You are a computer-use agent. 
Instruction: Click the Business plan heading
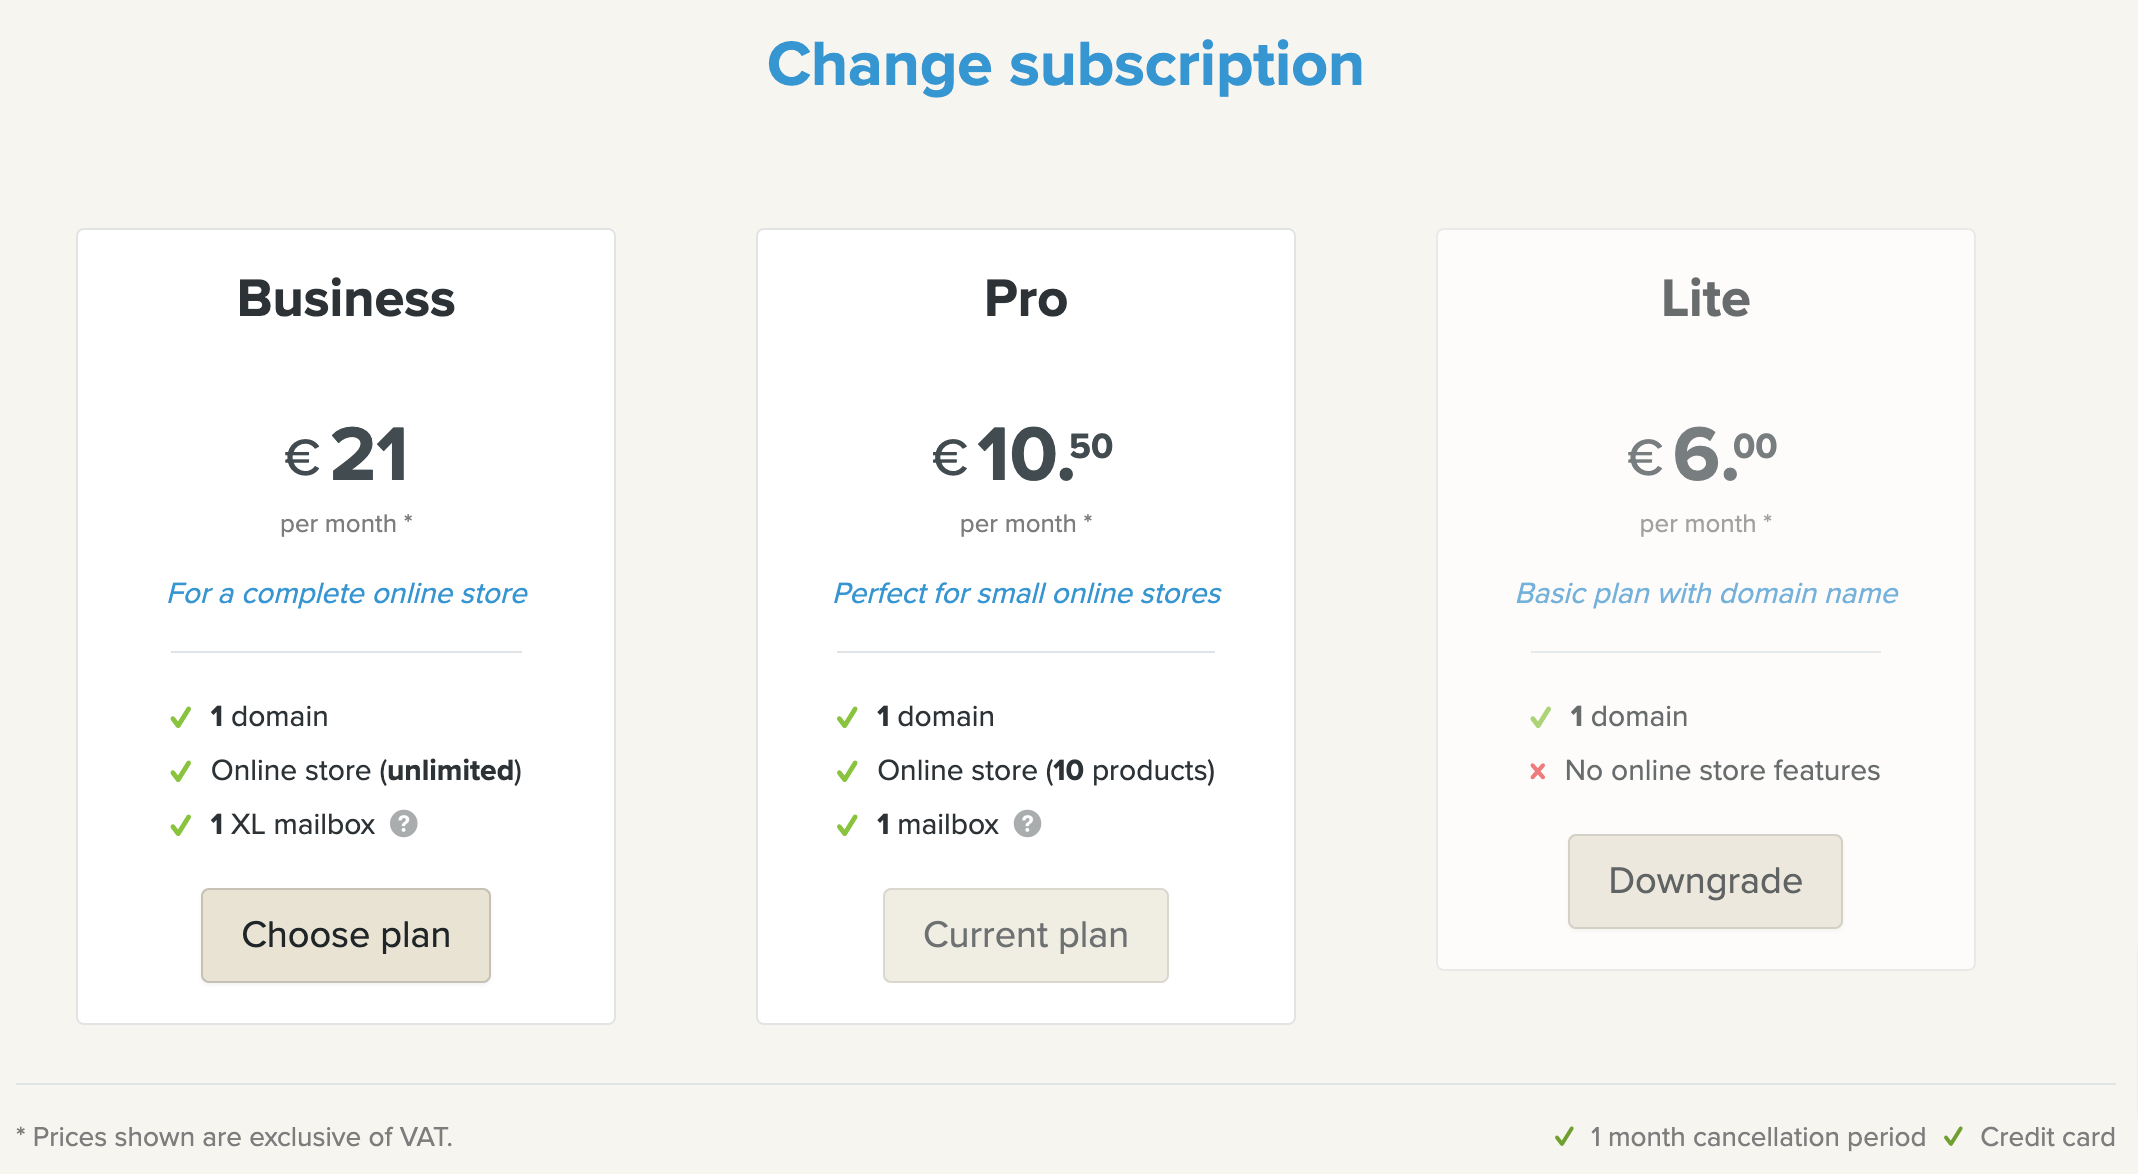click(x=346, y=298)
